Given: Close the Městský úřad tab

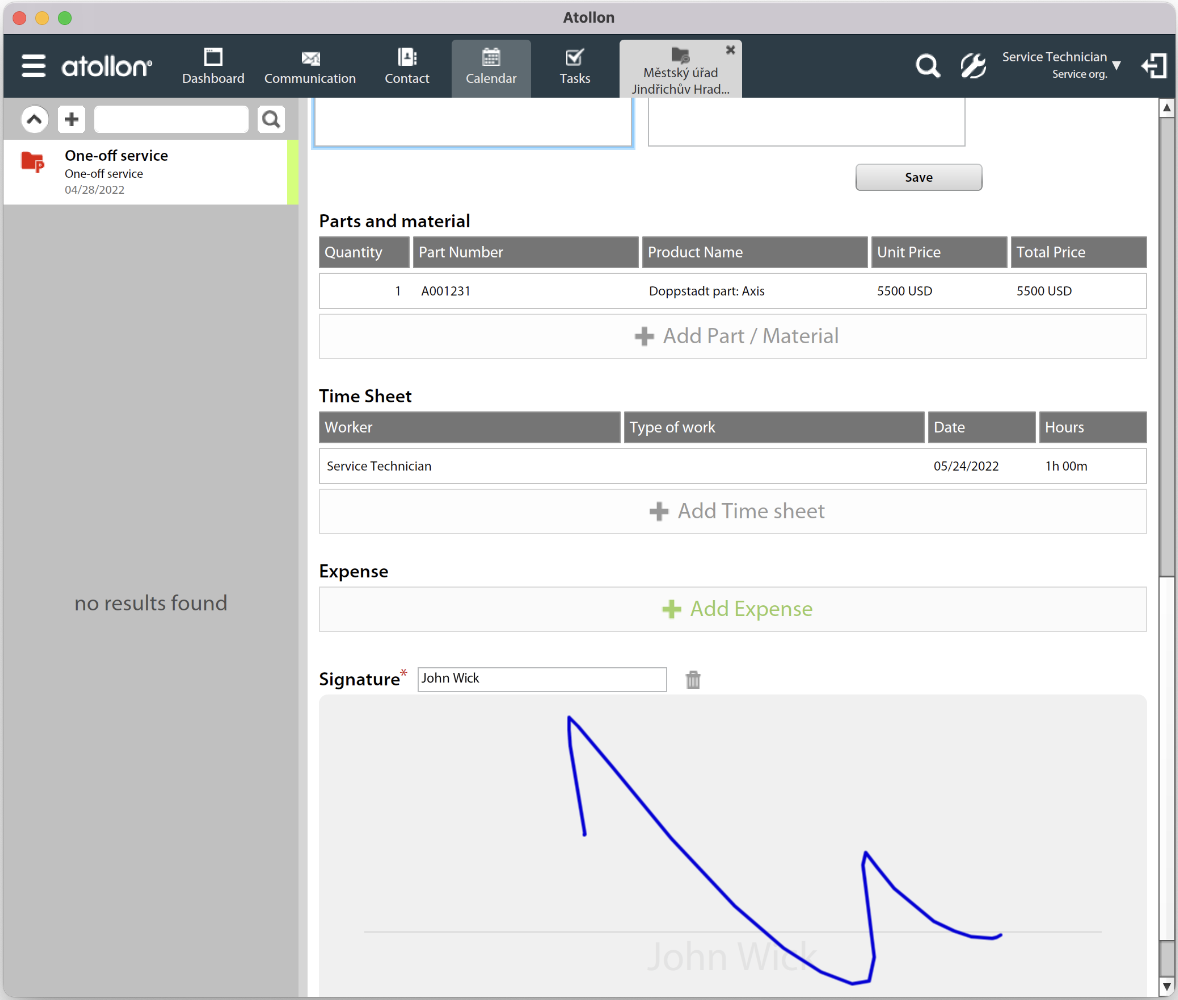Looking at the screenshot, I should click(730, 50).
